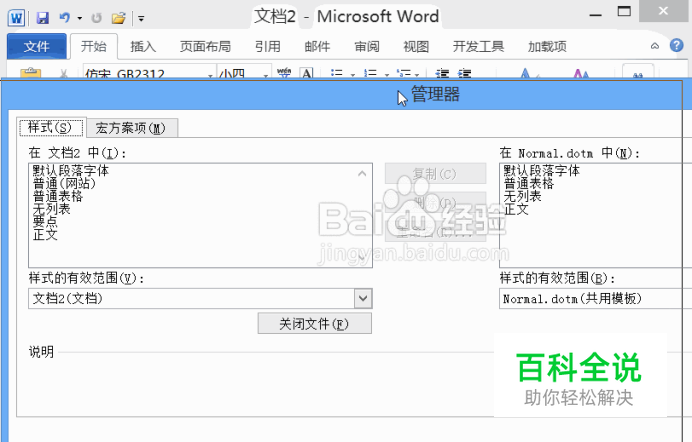The image size is (692, 442).
Task: Select 正文 in Normal.dotm list
Action: click(516, 209)
